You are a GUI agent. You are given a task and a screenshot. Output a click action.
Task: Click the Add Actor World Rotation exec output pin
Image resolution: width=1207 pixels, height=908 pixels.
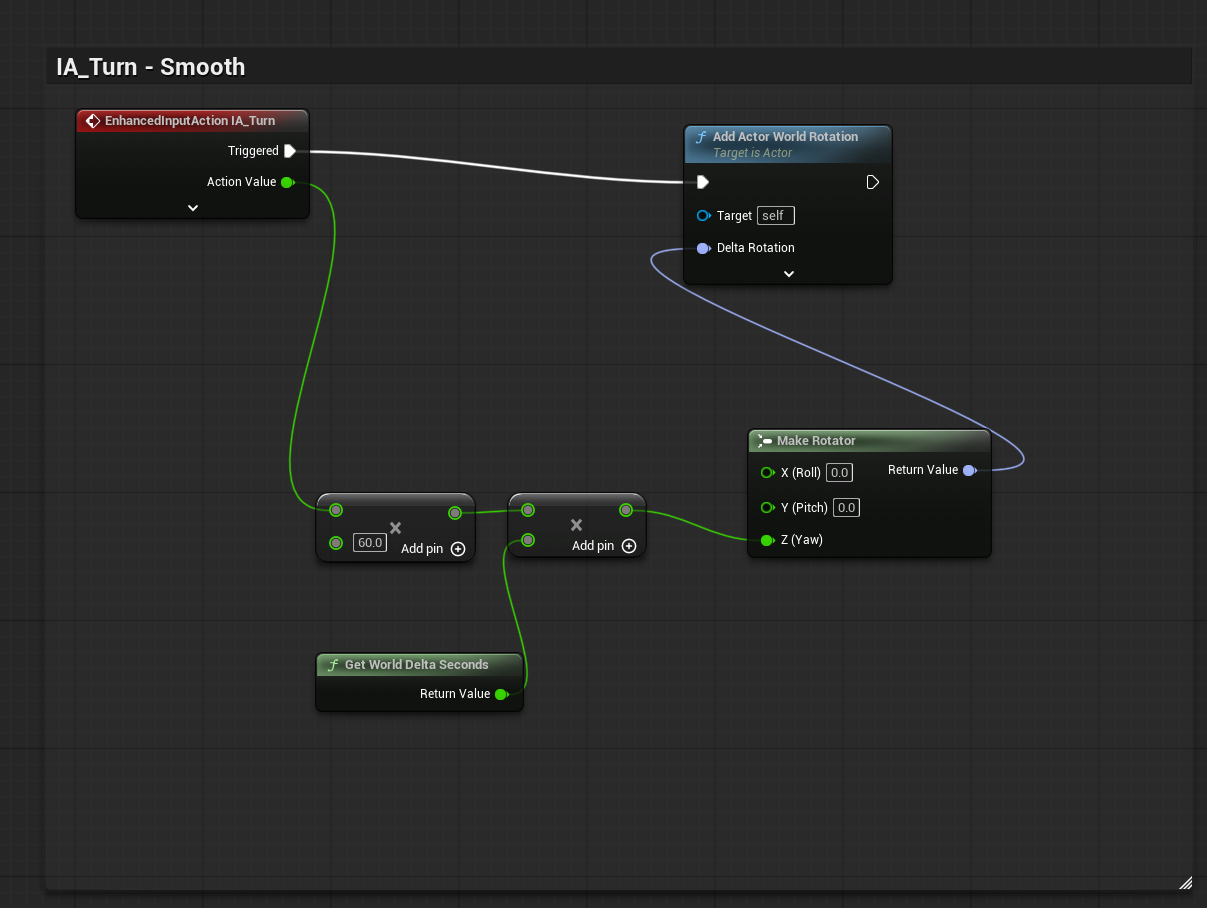pos(872,182)
